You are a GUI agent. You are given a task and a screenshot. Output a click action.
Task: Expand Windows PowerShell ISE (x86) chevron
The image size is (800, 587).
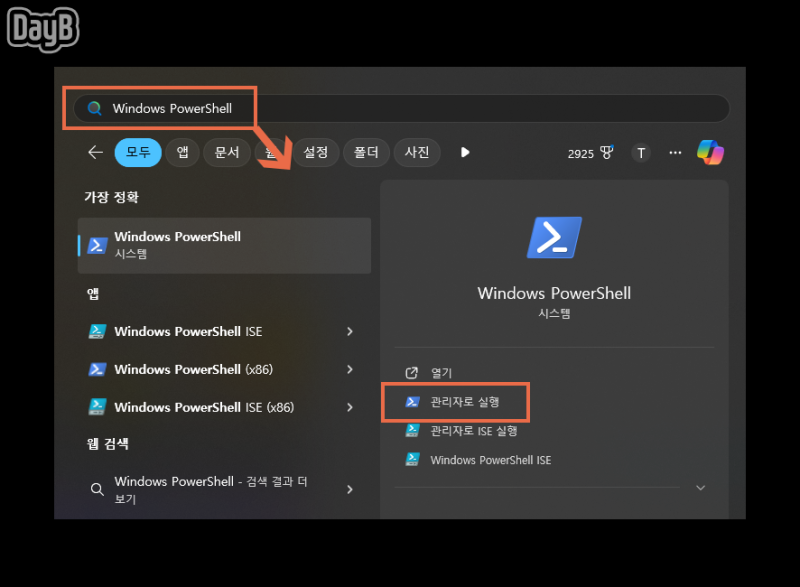click(x=349, y=407)
